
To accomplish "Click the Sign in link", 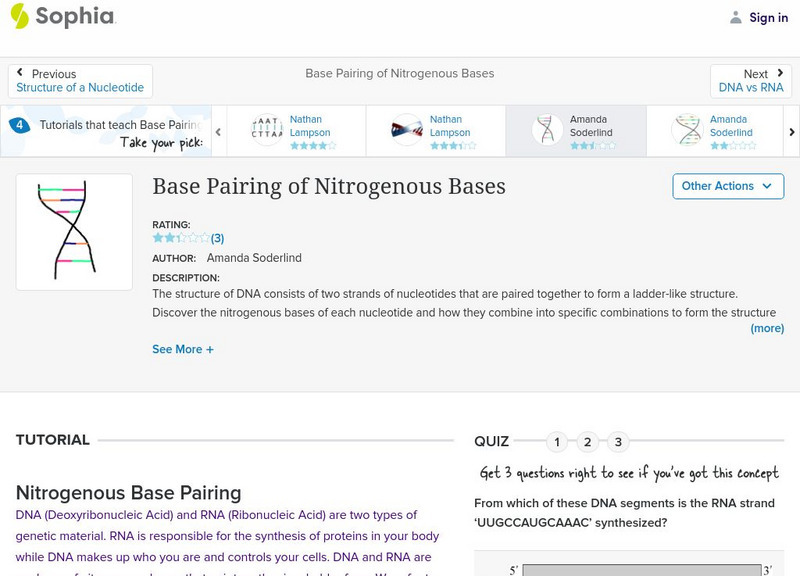I will point(768,17).
